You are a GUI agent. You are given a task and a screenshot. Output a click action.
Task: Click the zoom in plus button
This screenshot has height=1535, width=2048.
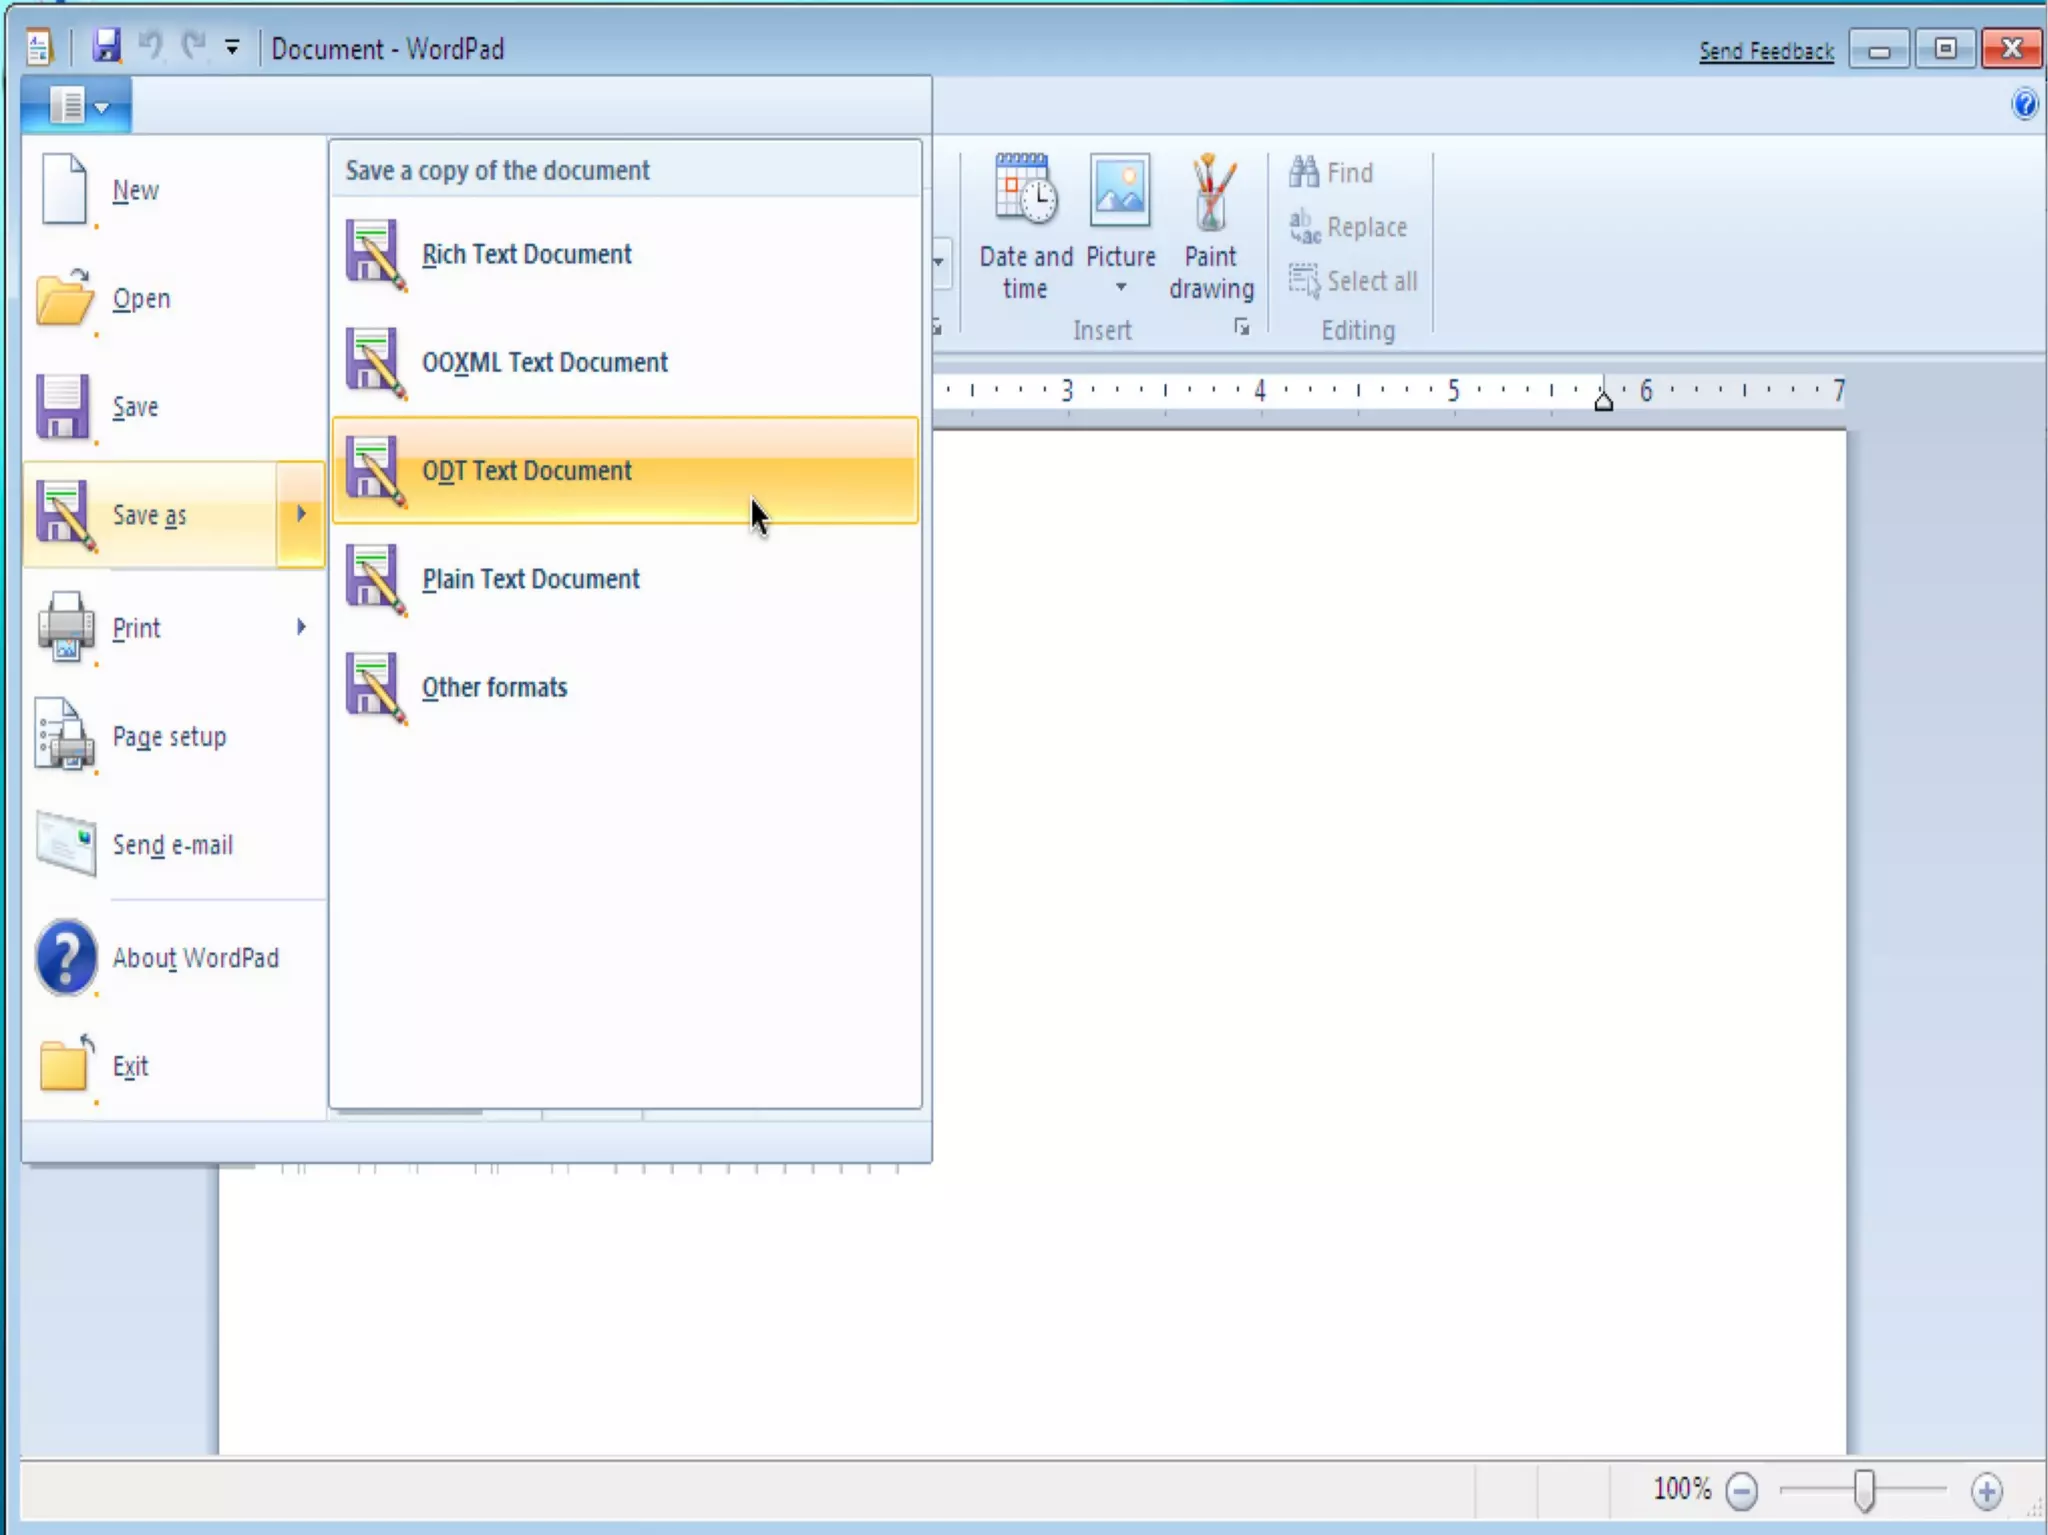click(x=1986, y=1491)
